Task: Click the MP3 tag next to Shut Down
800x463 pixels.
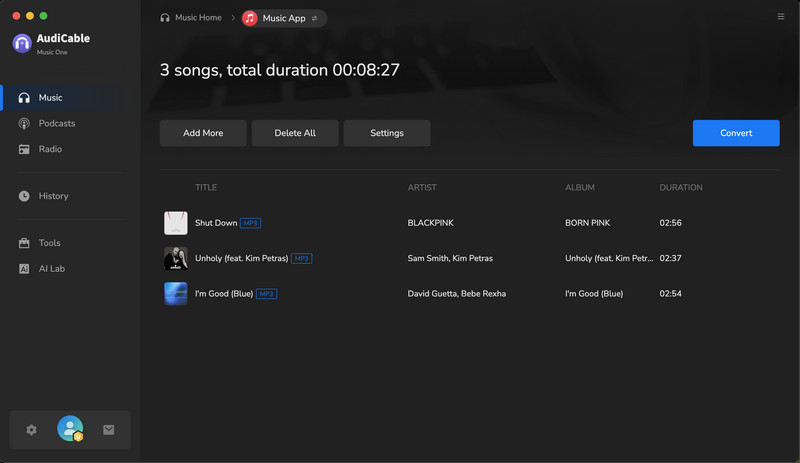Action: [251, 223]
